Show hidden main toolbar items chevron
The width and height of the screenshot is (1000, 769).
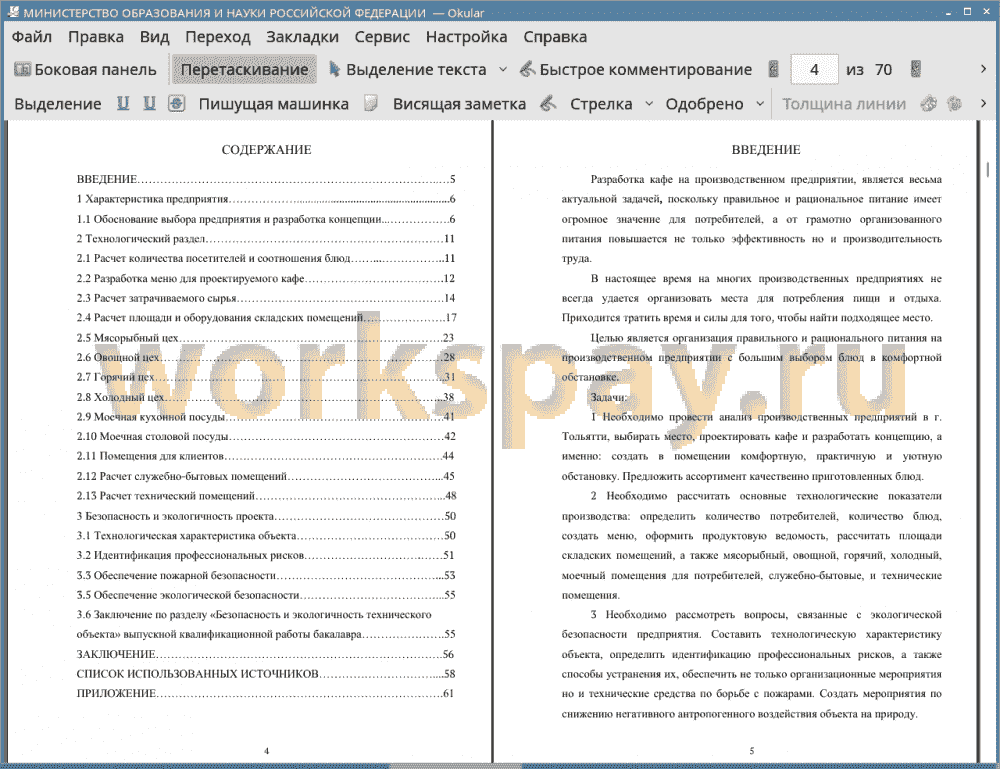point(983,69)
